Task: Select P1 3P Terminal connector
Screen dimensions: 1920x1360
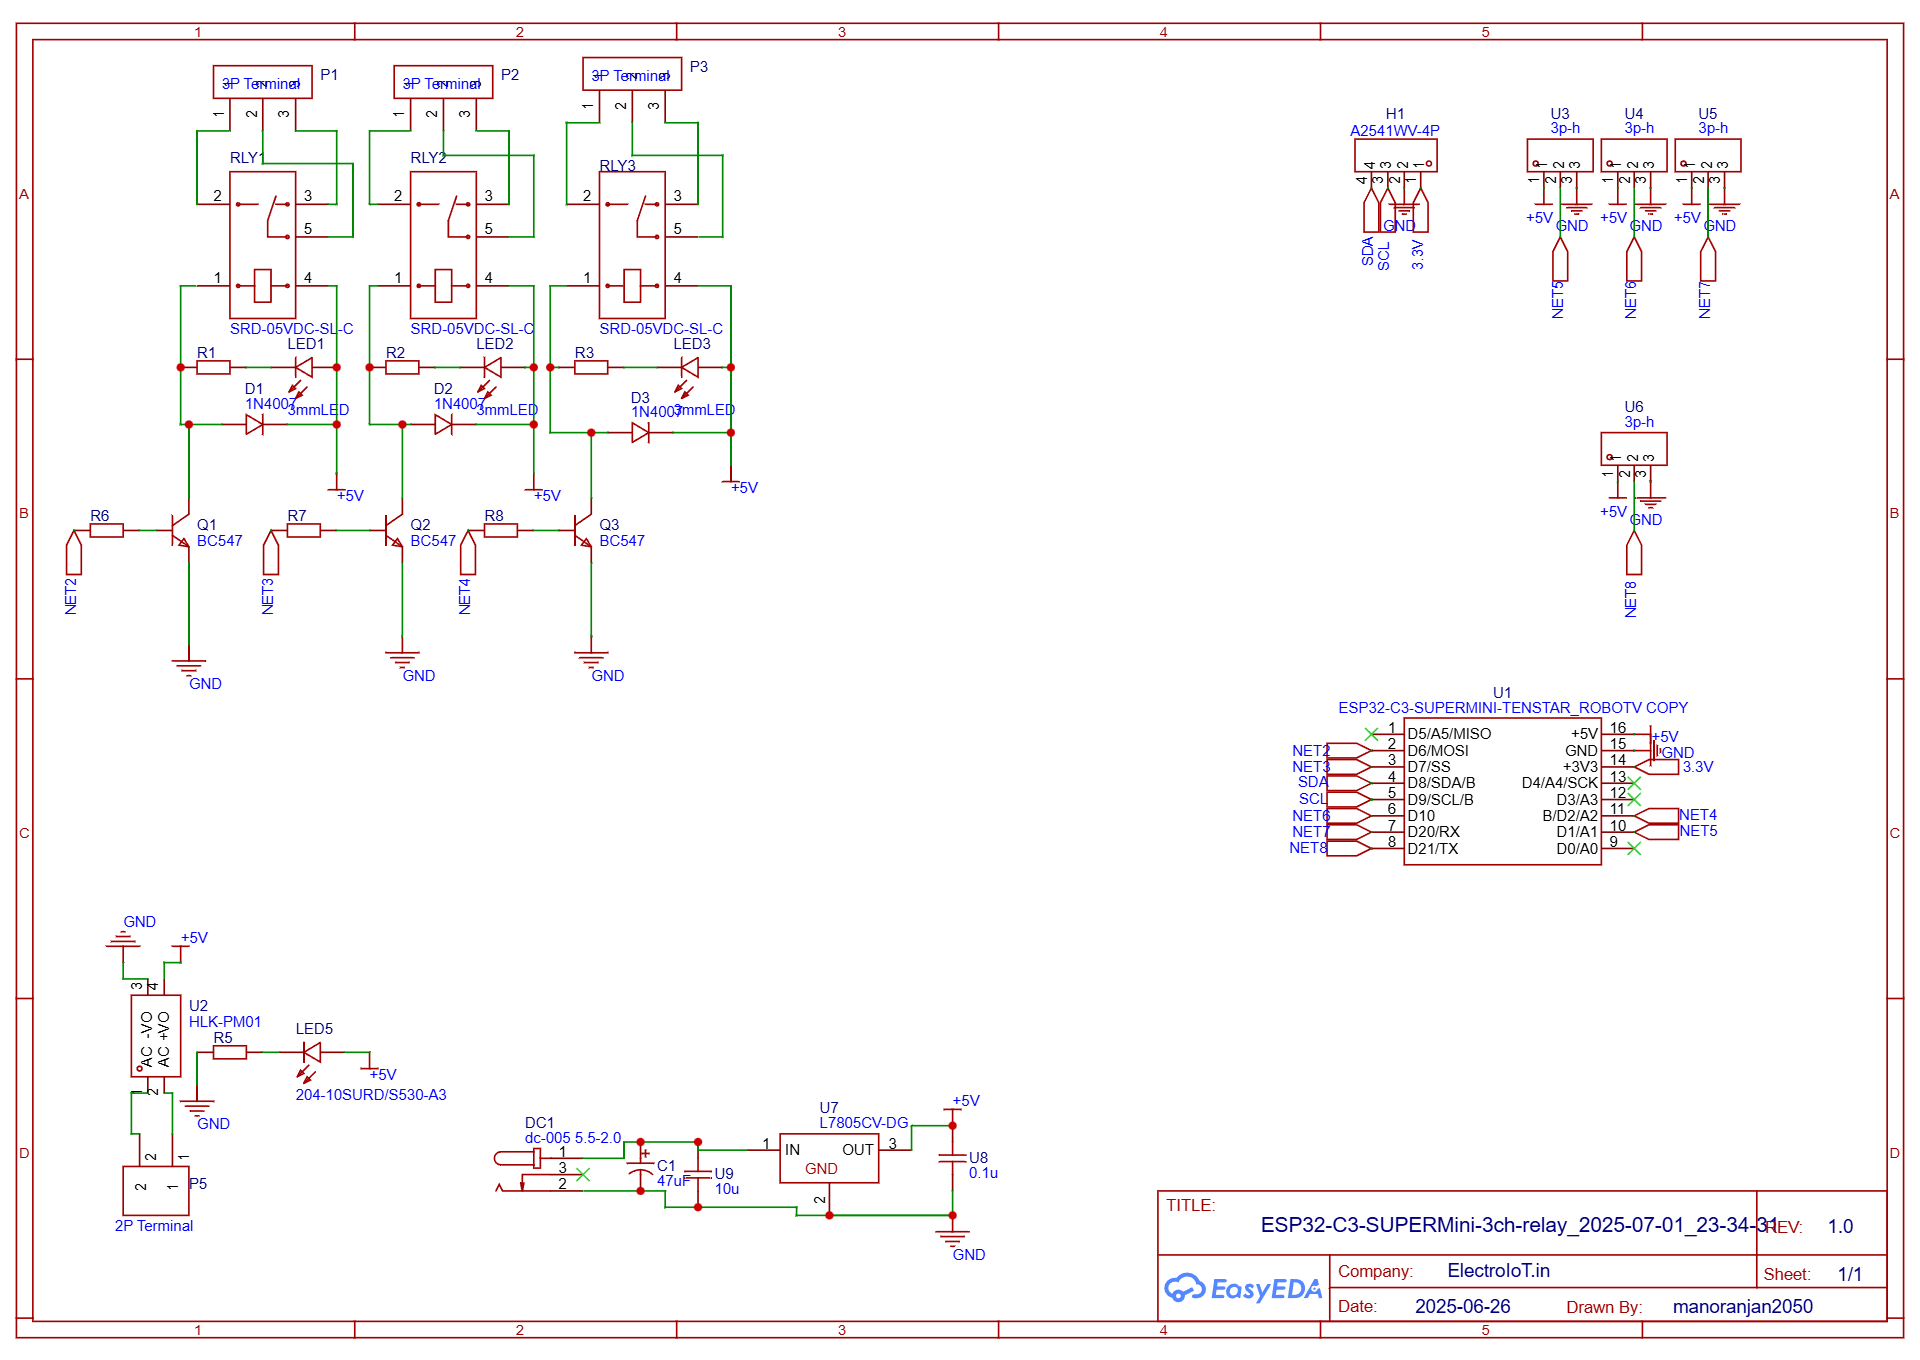Action: pos(262,82)
